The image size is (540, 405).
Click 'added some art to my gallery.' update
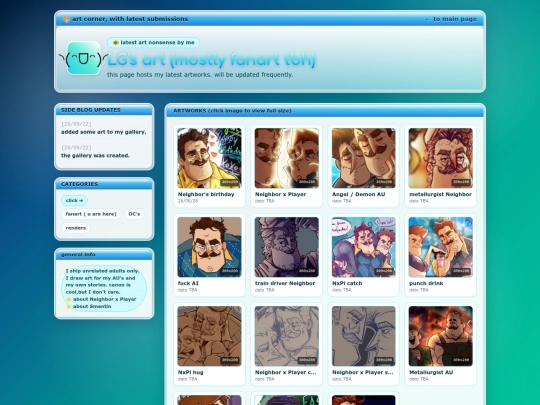(104, 132)
